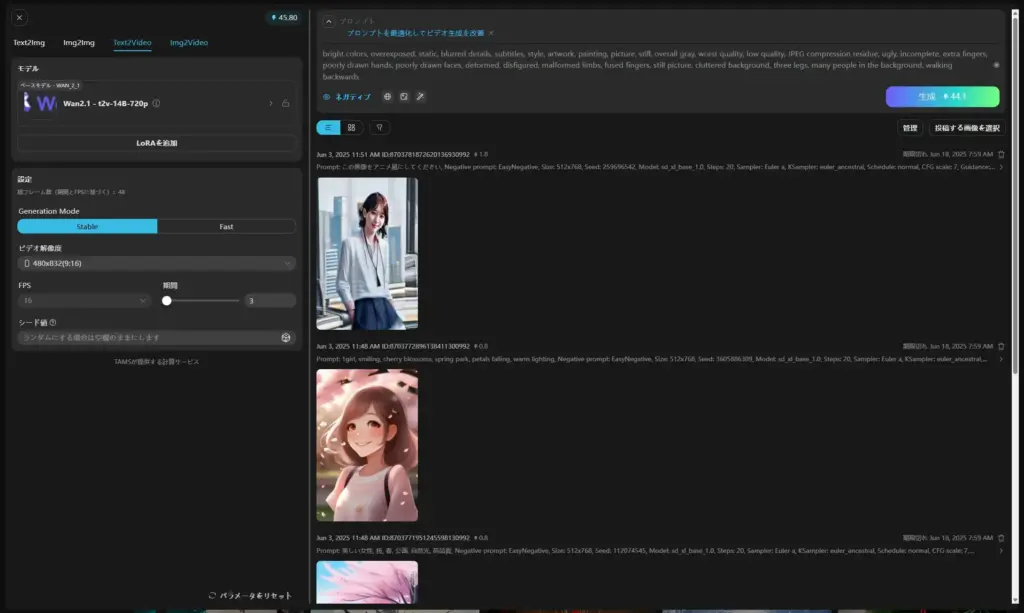This screenshot has width=1024, height=613.
Task: Show the seed value help icon
Action: point(53,322)
